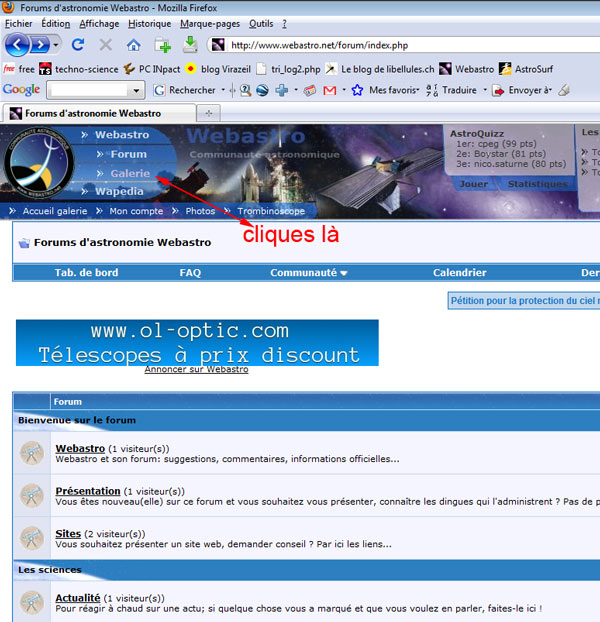Open the FAQ navbar item
Image resolution: width=600 pixels, height=622 pixels.
pos(190,273)
